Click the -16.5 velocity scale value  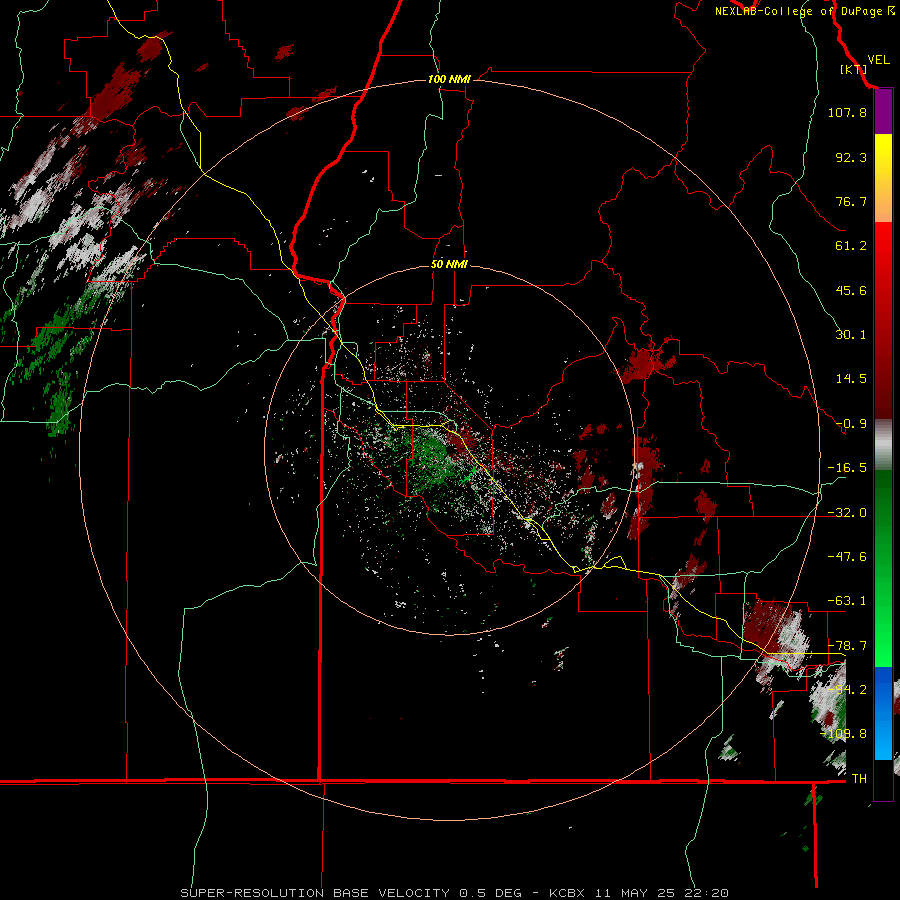click(847, 468)
